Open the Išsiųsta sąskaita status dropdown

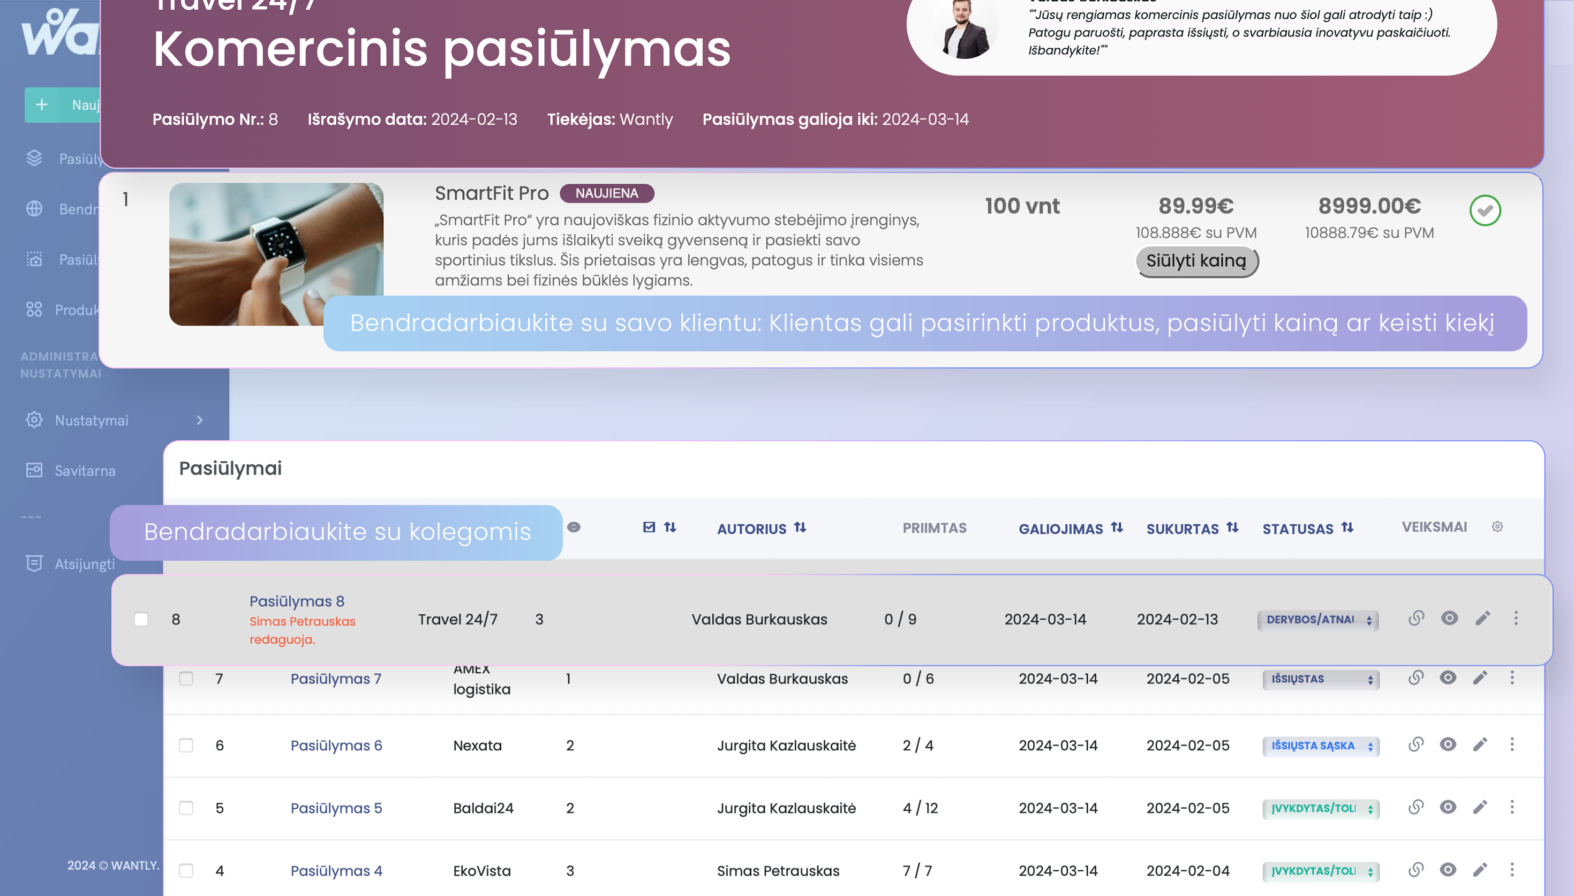click(1321, 746)
